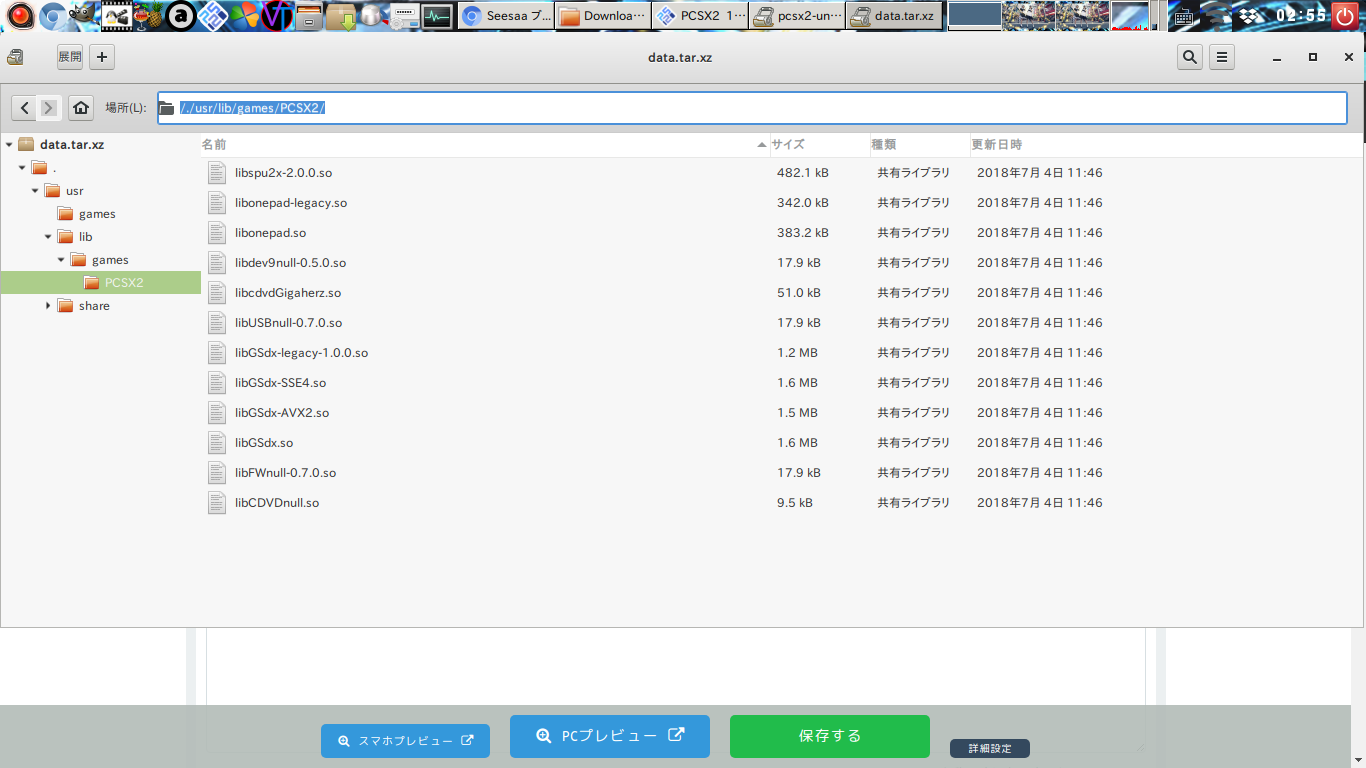Select the libCDVDnull.so file icon
This screenshot has width=1366, height=768.
[x=217, y=503]
